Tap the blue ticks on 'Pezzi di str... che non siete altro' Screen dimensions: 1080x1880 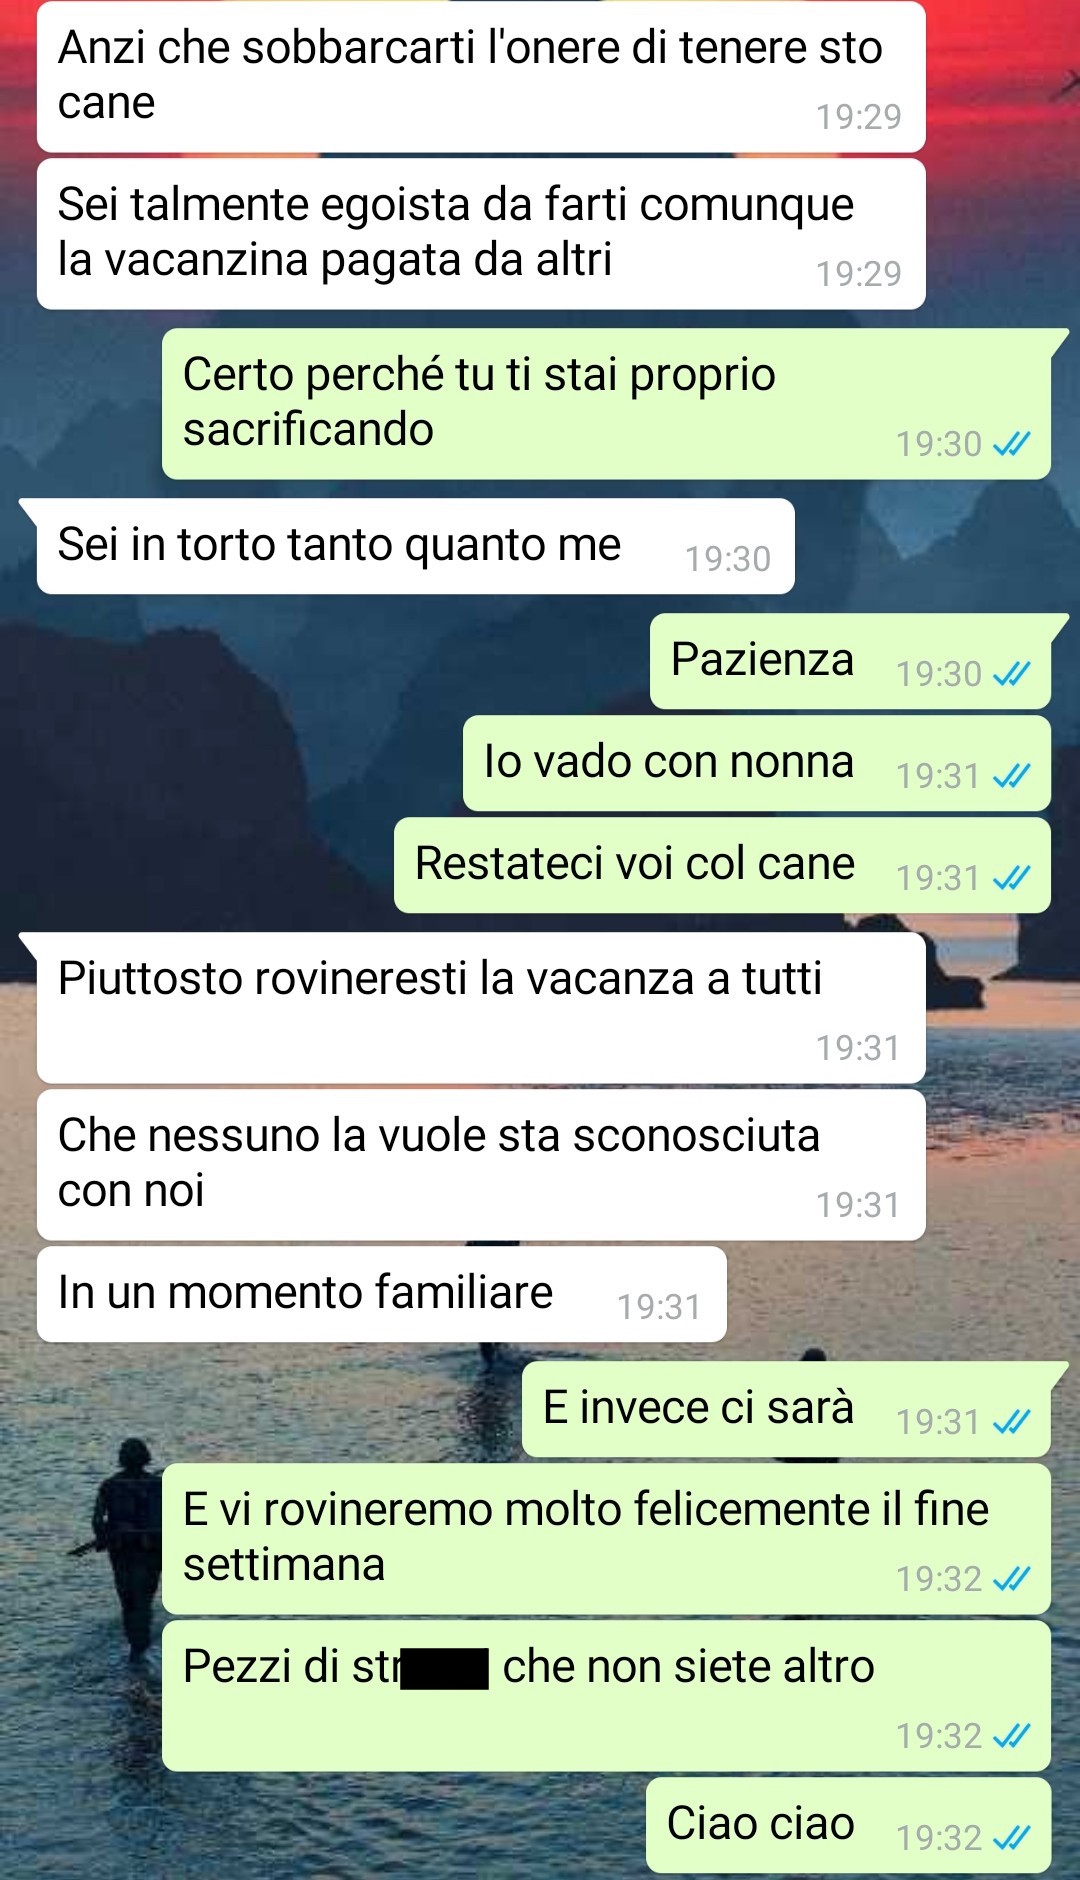click(x=1011, y=1736)
